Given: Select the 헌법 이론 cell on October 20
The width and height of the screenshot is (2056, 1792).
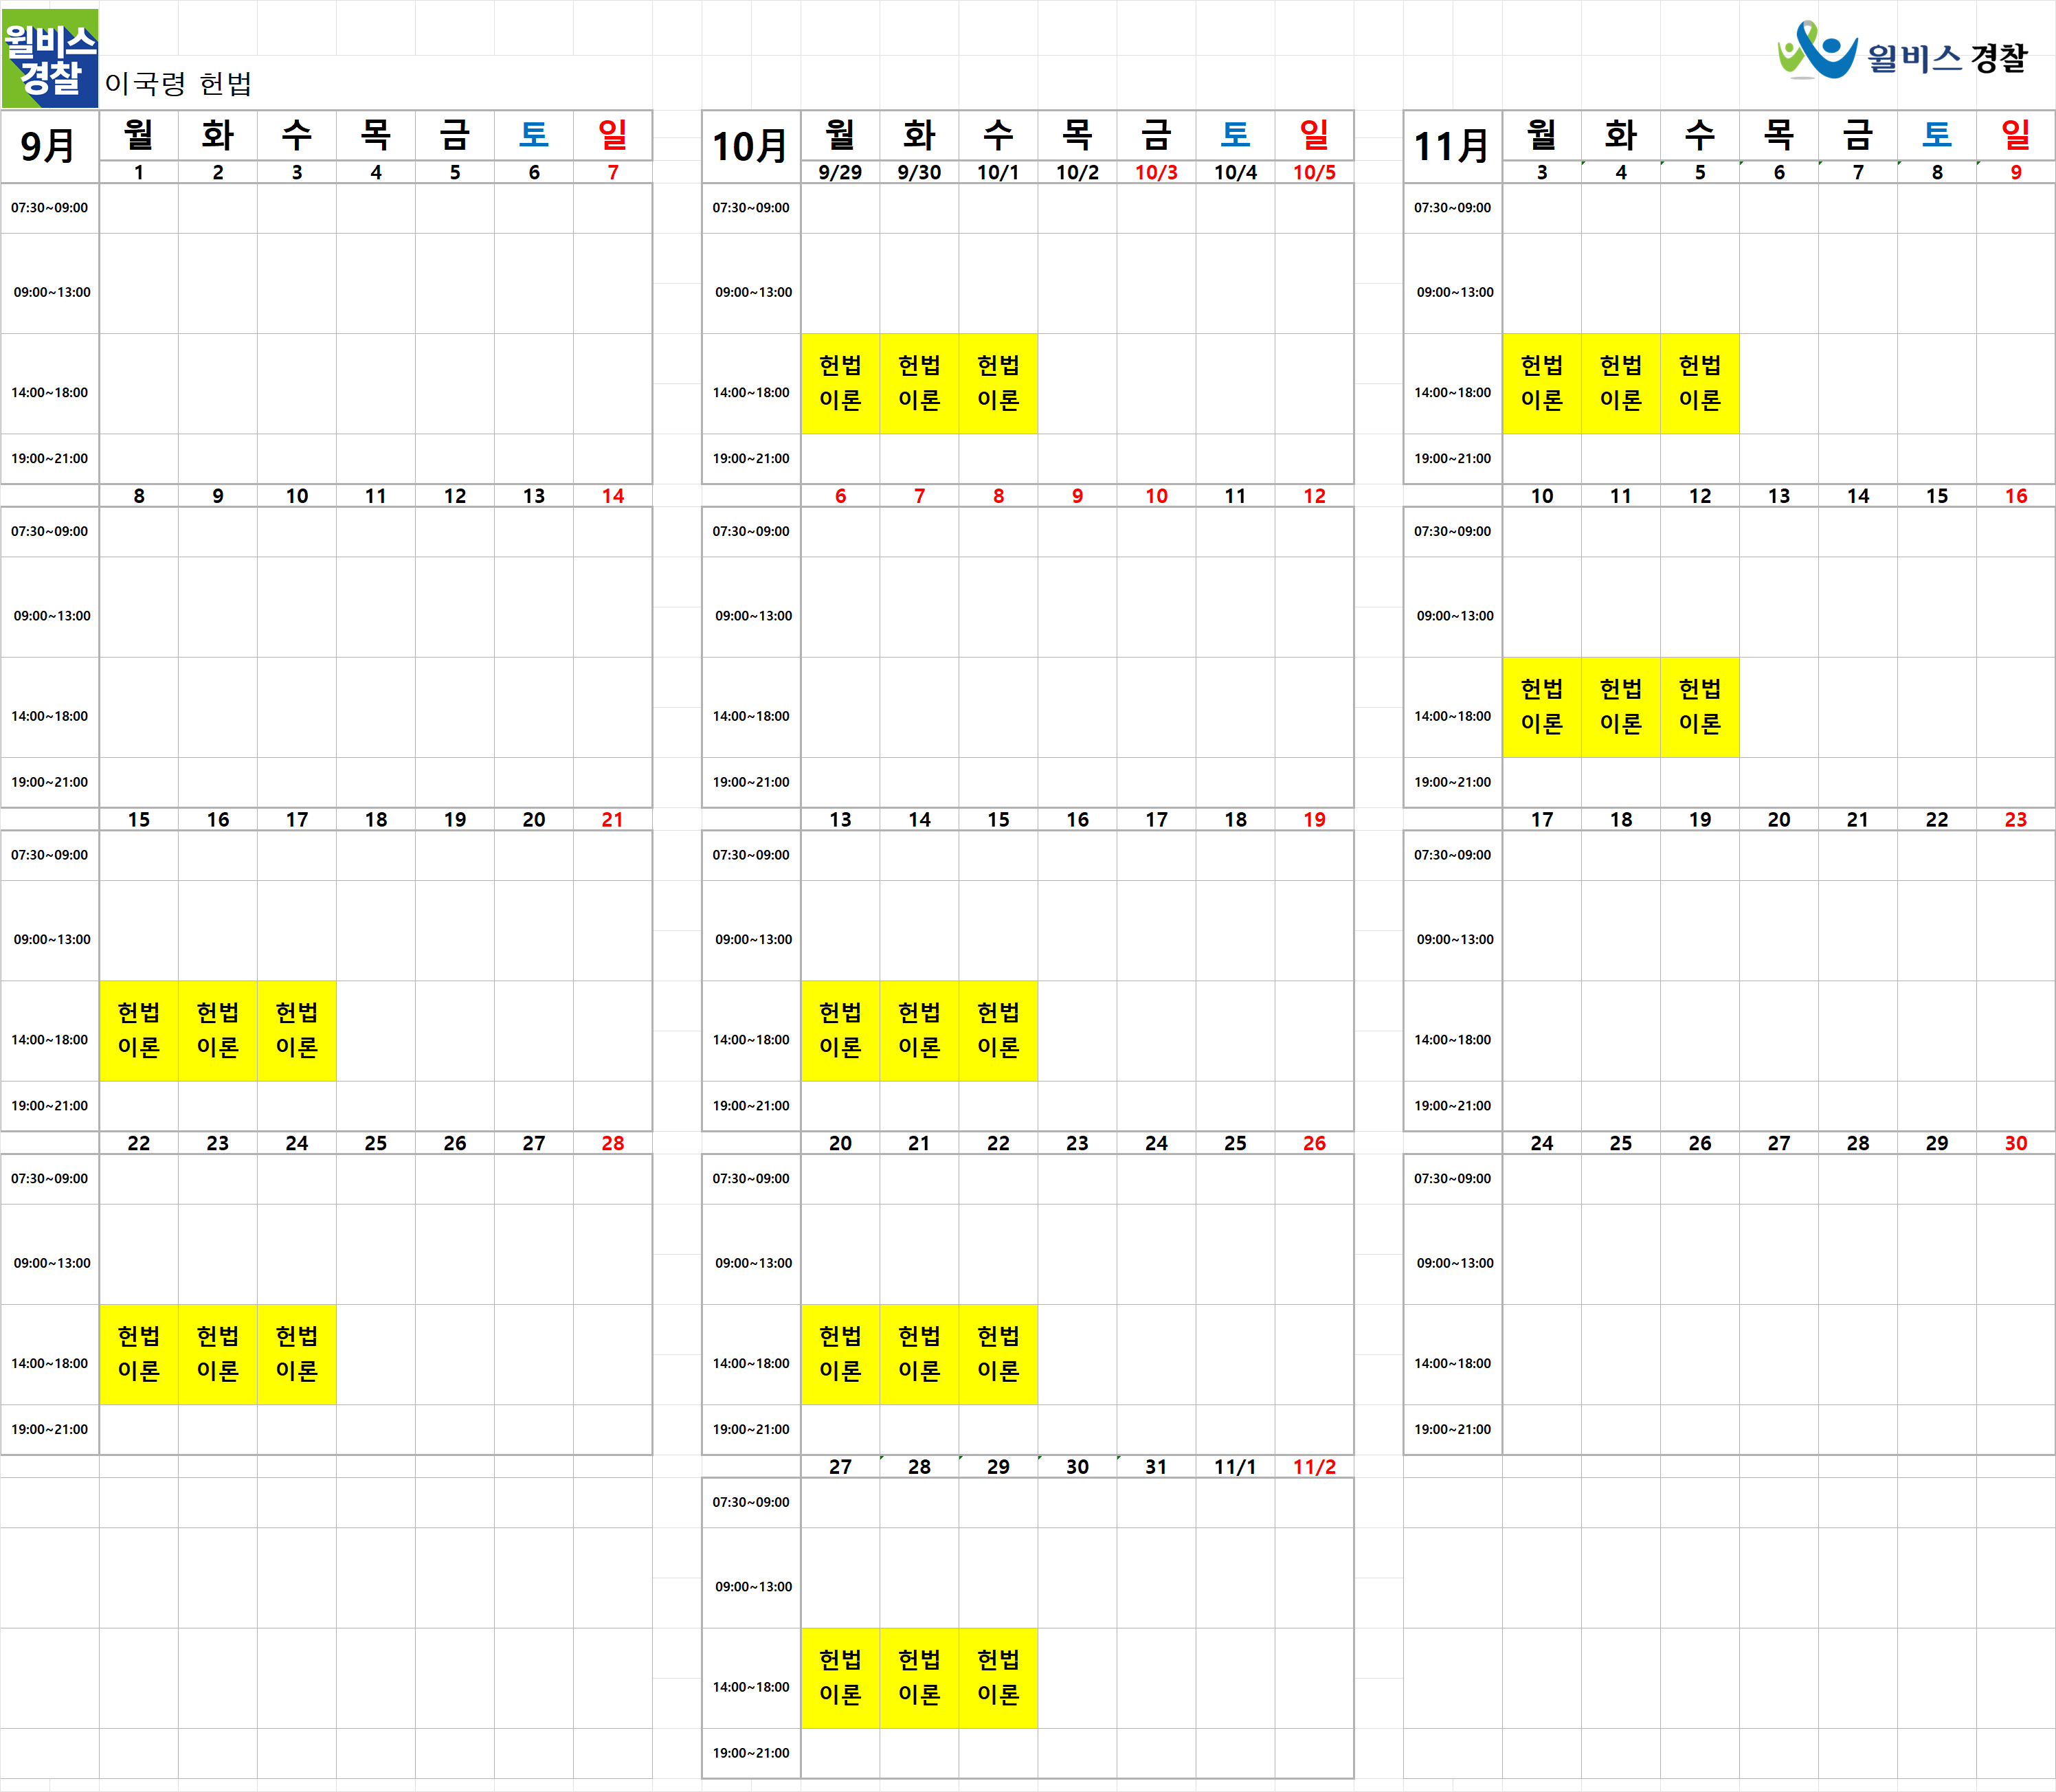Looking at the screenshot, I should click(x=840, y=1354).
